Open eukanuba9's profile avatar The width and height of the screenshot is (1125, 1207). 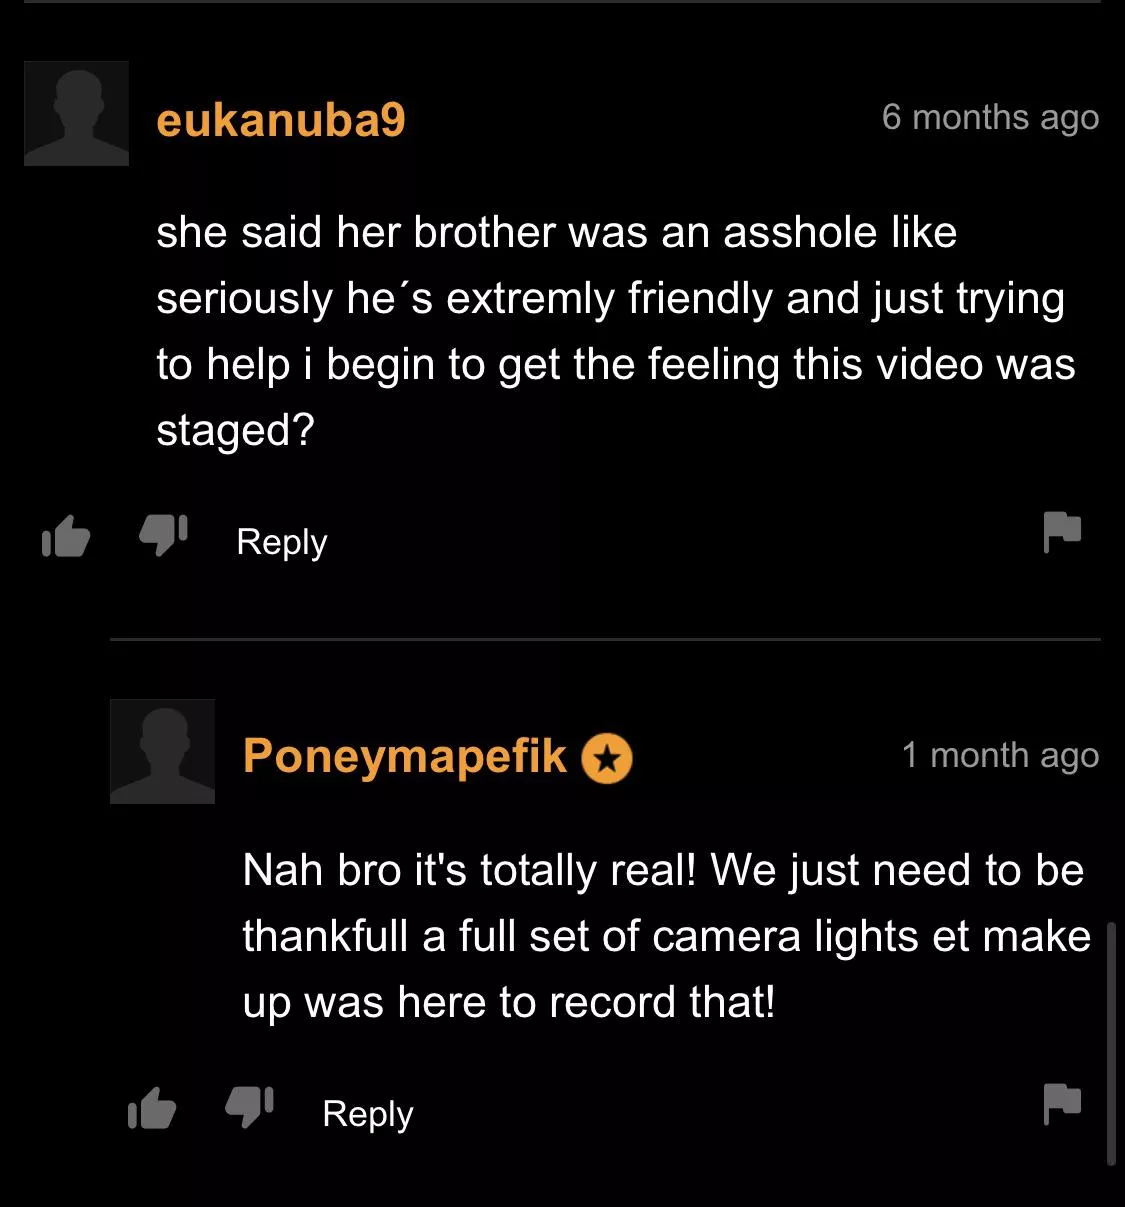tap(76, 113)
